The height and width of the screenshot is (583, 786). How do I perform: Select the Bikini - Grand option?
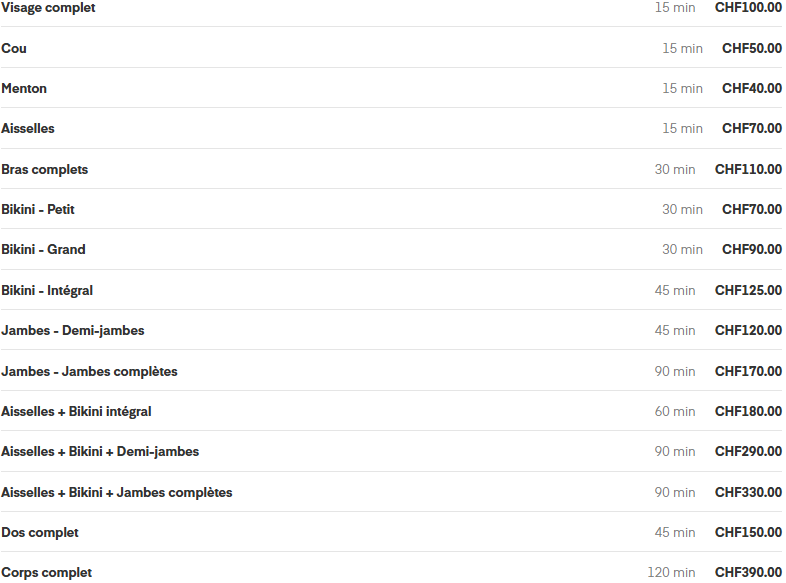44,250
